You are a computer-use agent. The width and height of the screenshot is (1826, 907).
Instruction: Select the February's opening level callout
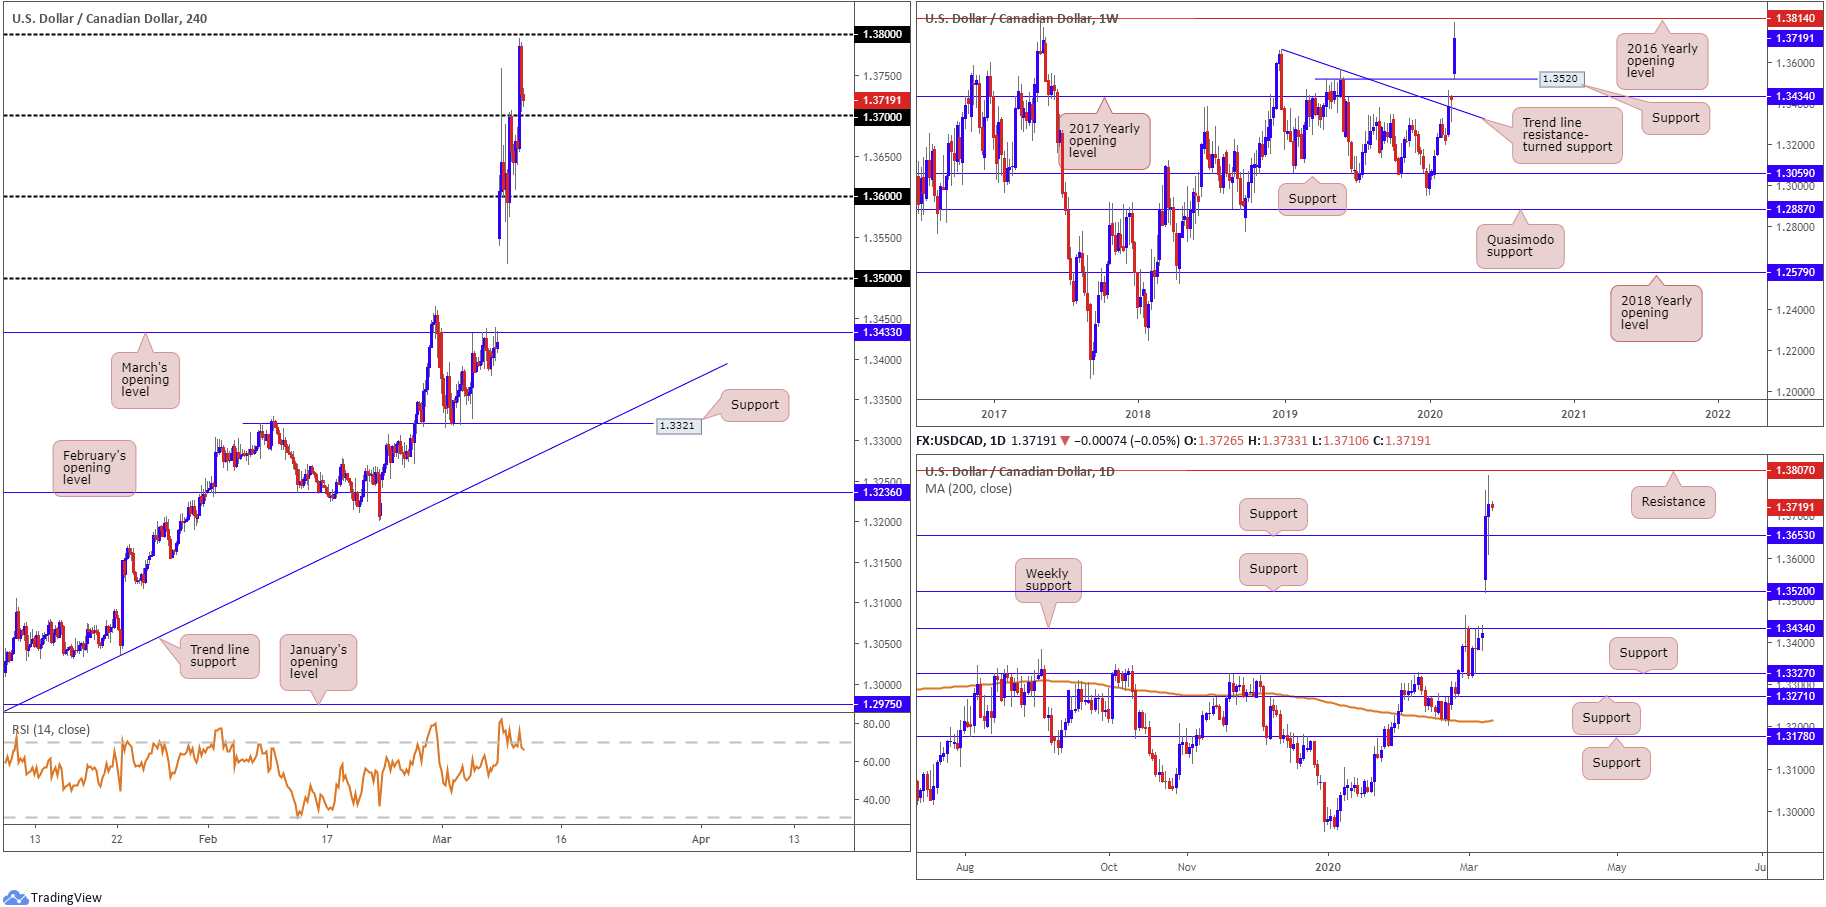point(94,468)
